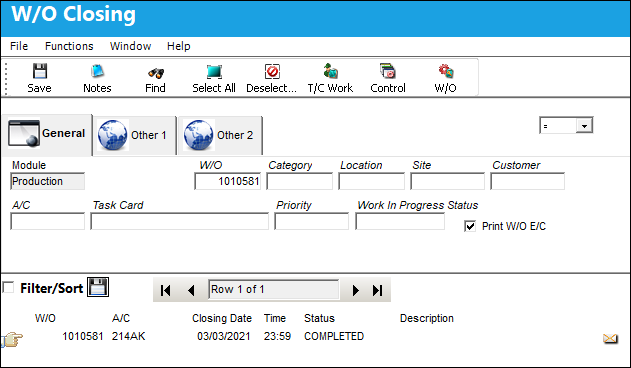Click closing date 03/03/2021 cell

[x=224, y=336]
